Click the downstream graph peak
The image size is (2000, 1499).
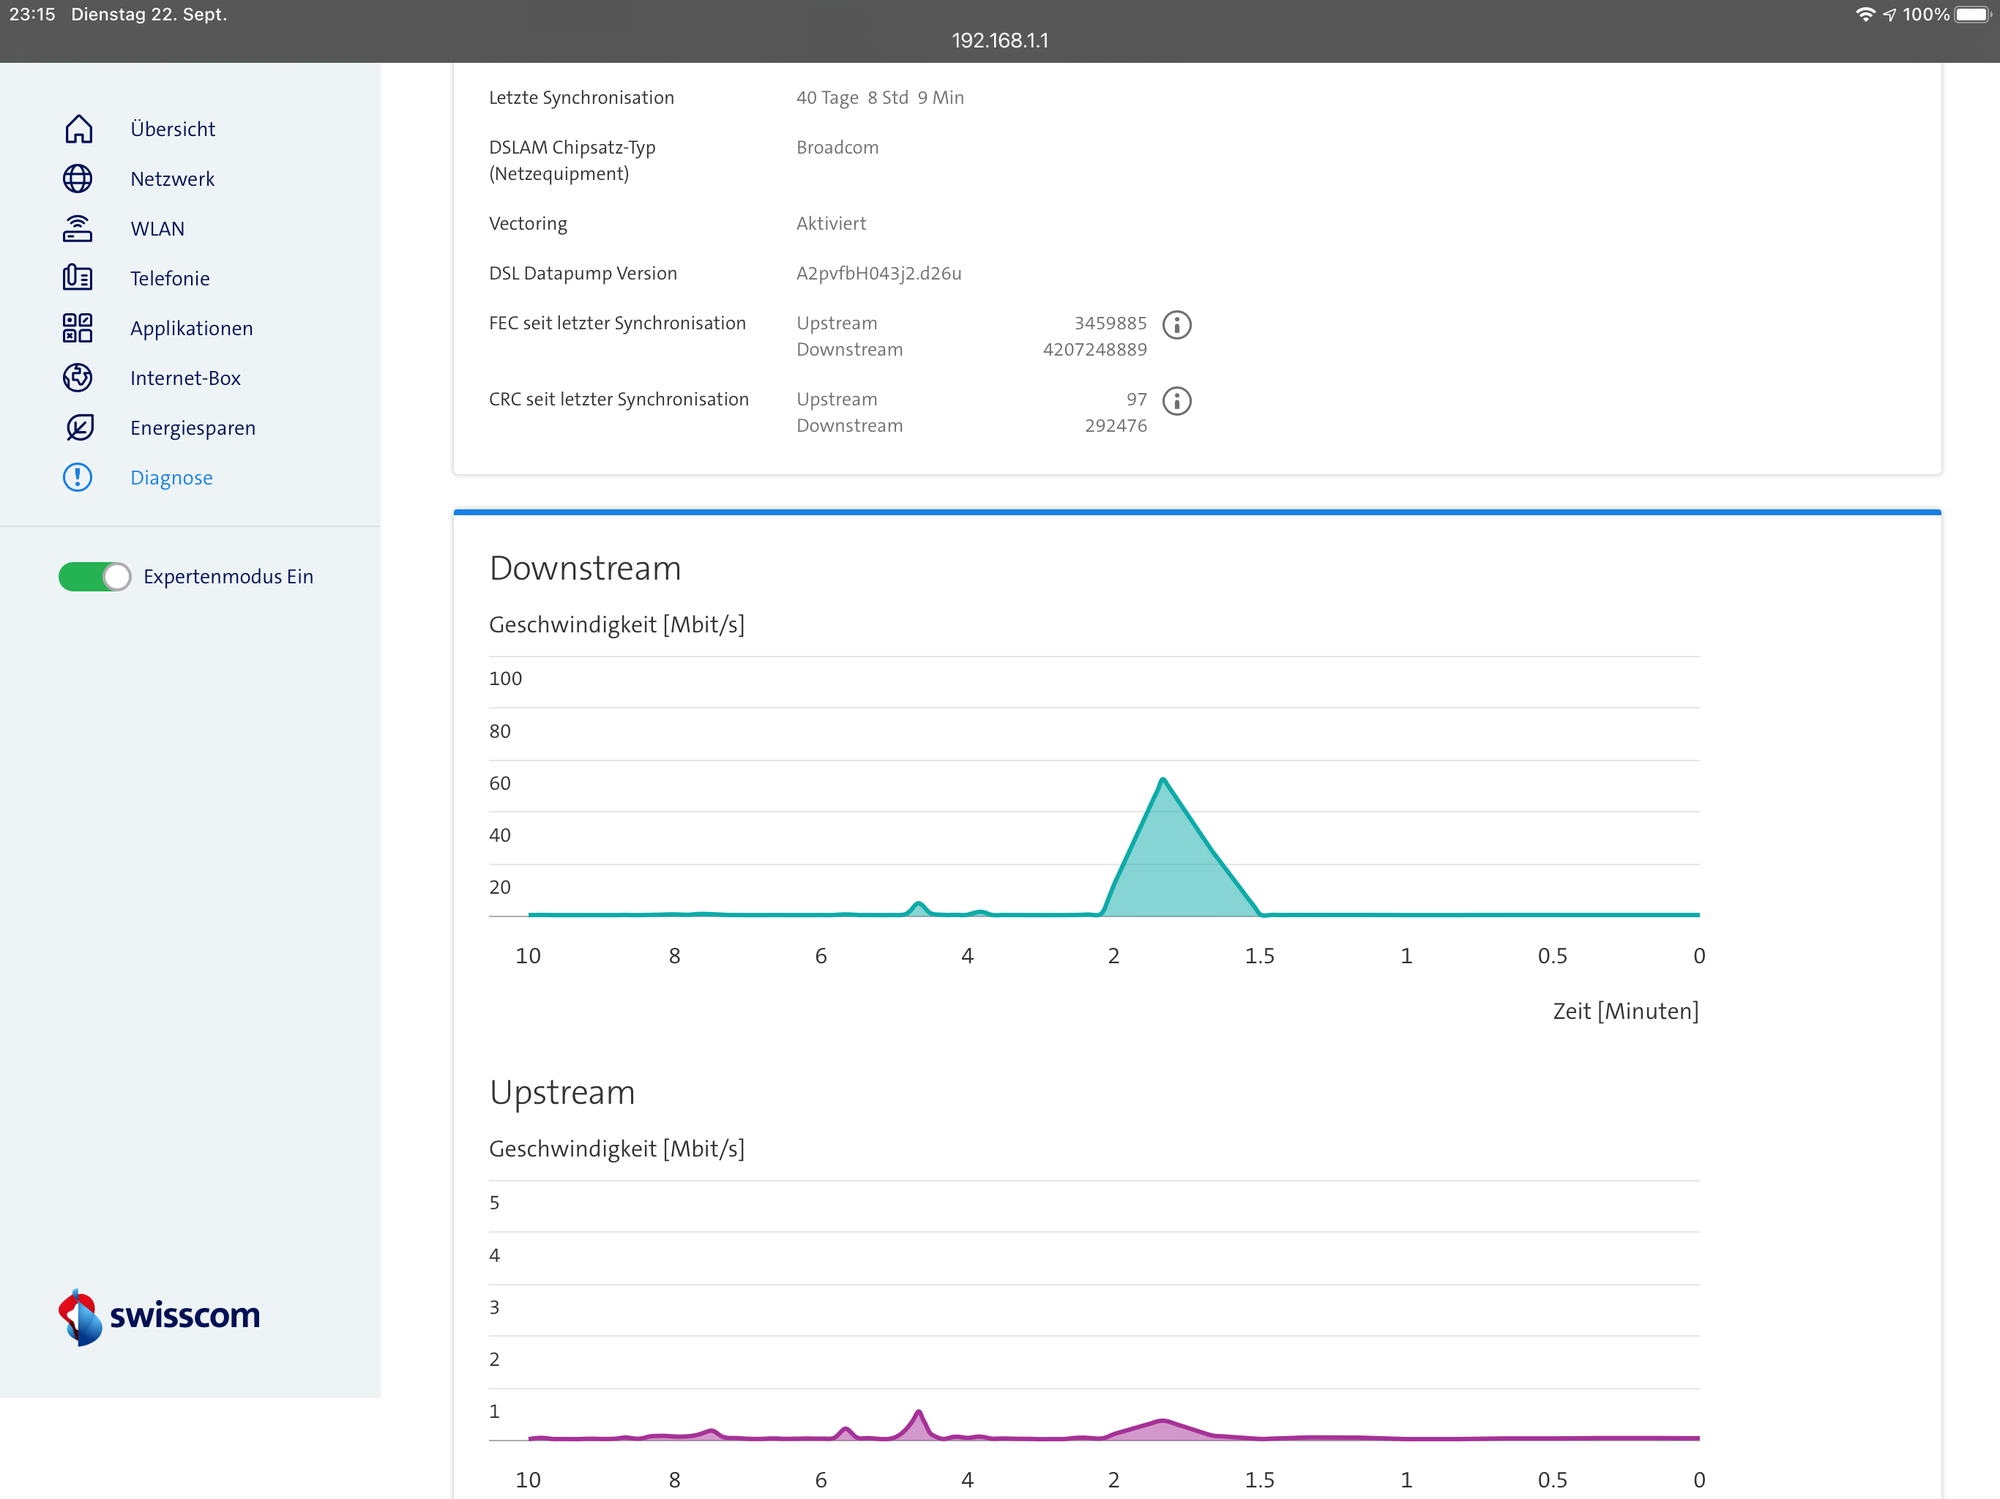1163,779
